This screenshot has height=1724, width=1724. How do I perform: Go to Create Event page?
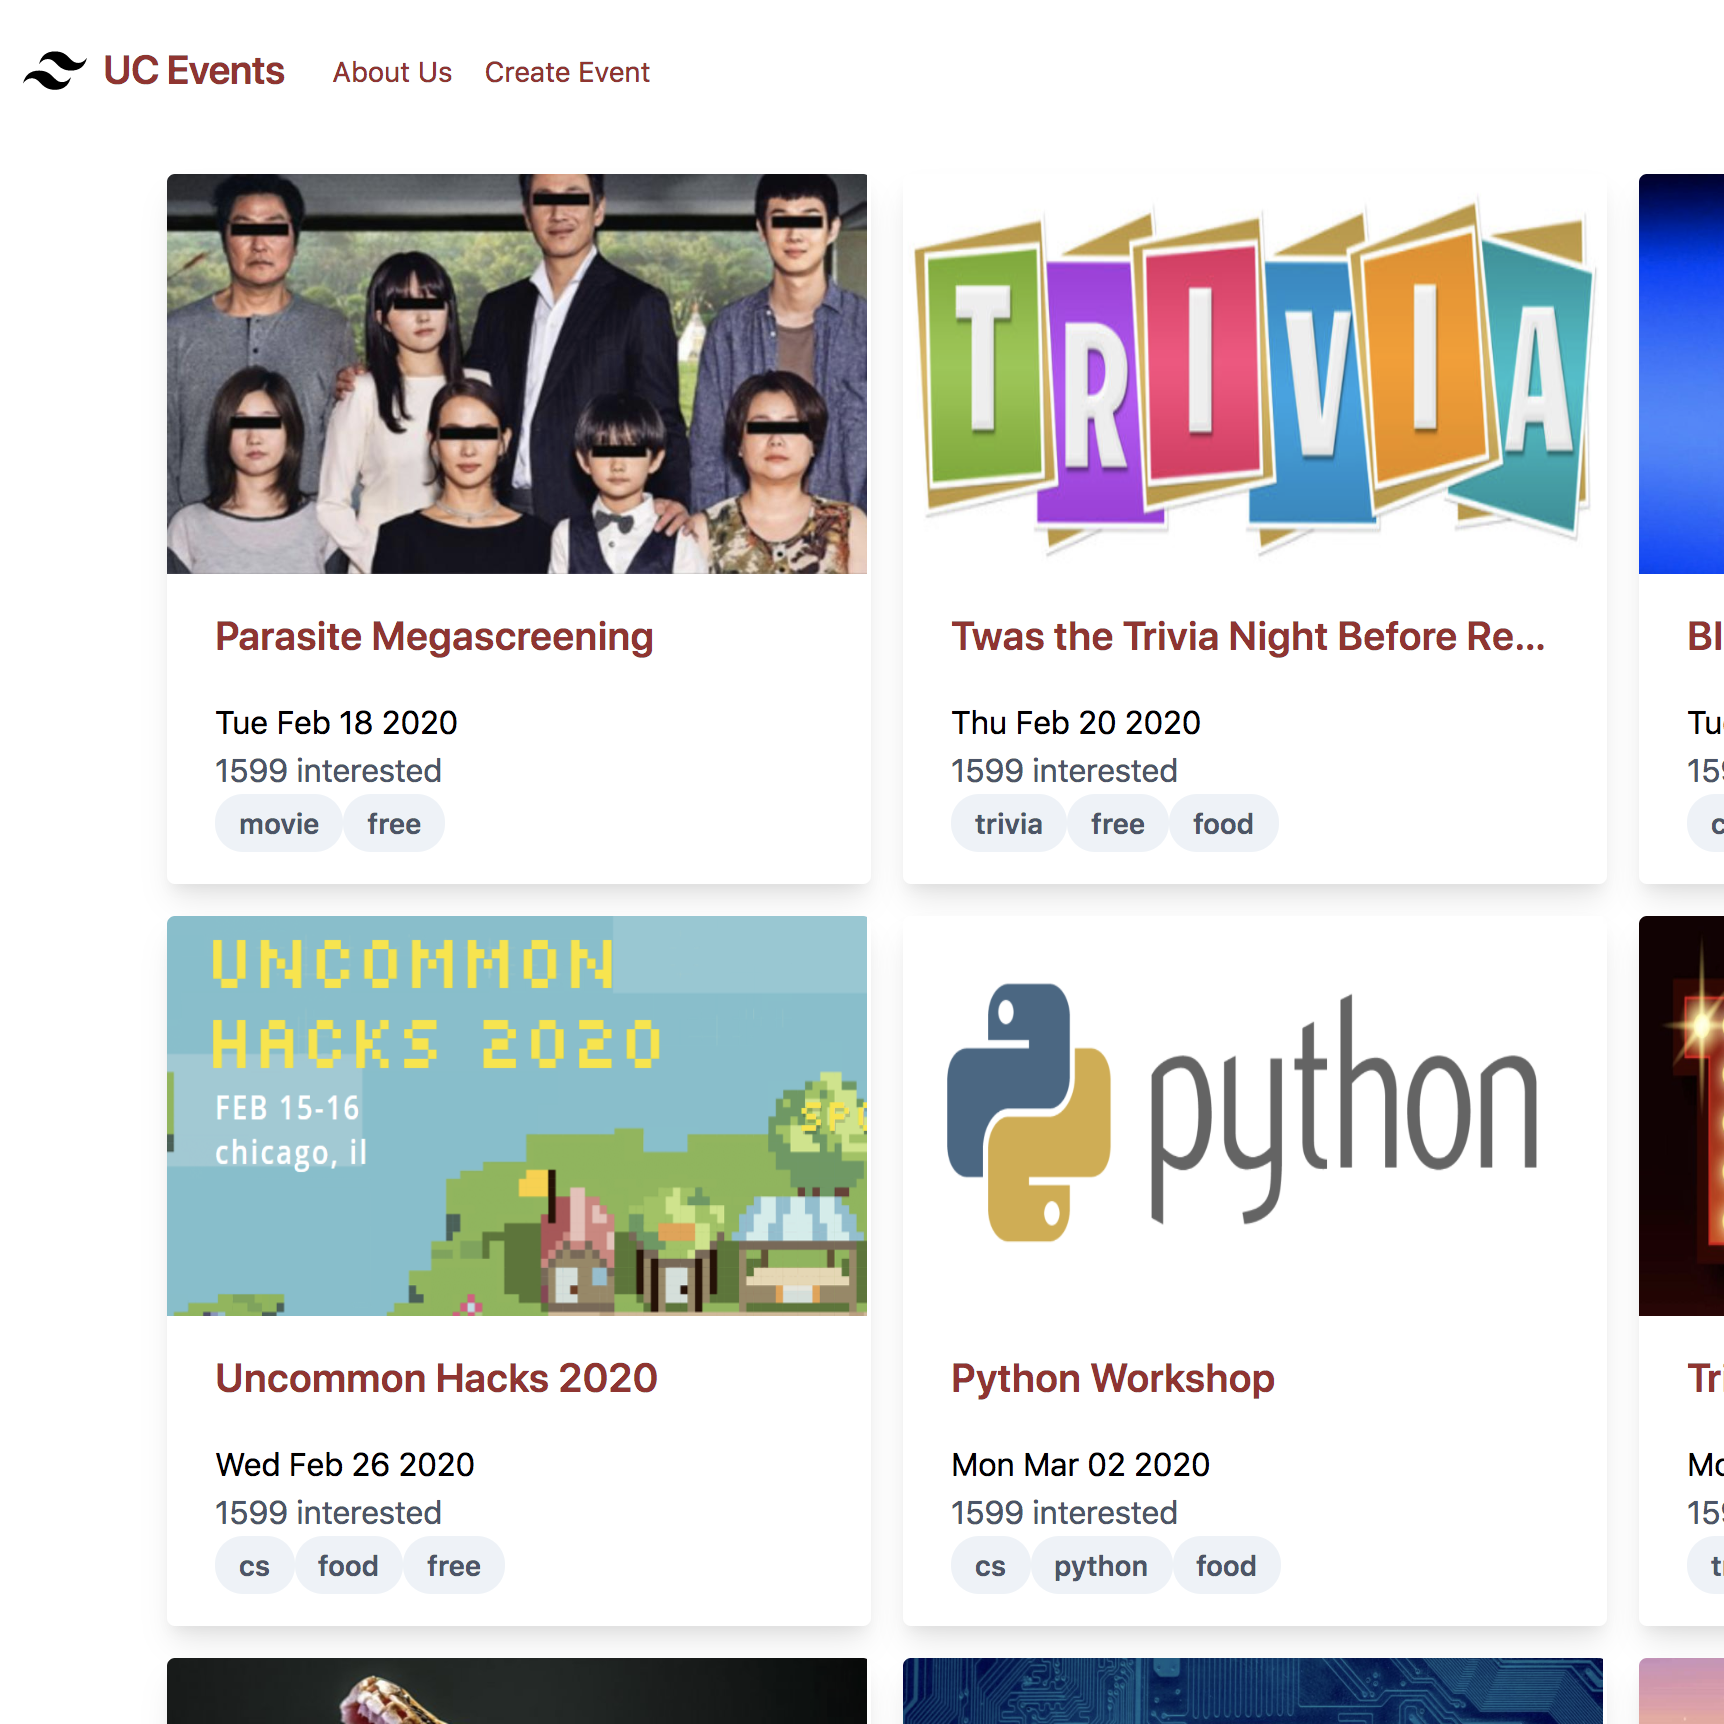coord(567,72)
